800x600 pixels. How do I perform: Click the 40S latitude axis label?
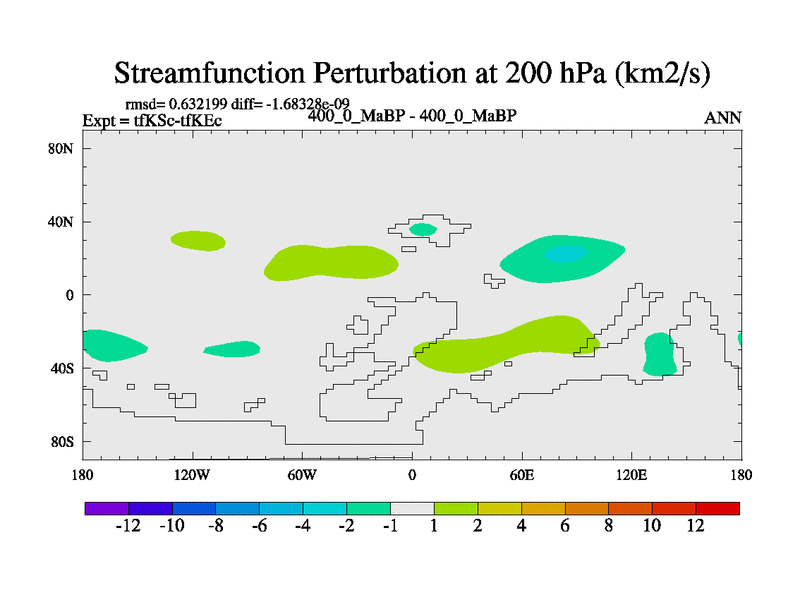[x=63, y=368]
